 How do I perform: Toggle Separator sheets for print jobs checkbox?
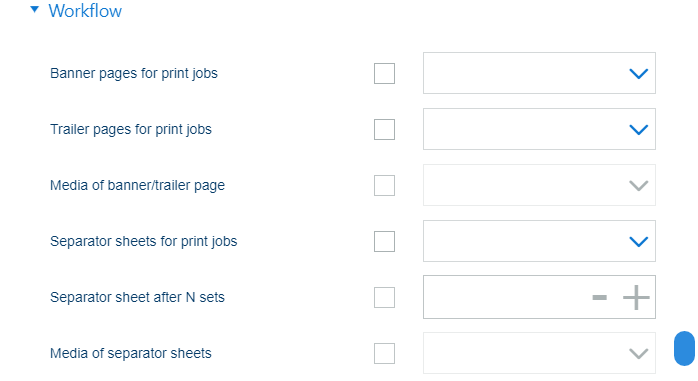tap(384, 242)
